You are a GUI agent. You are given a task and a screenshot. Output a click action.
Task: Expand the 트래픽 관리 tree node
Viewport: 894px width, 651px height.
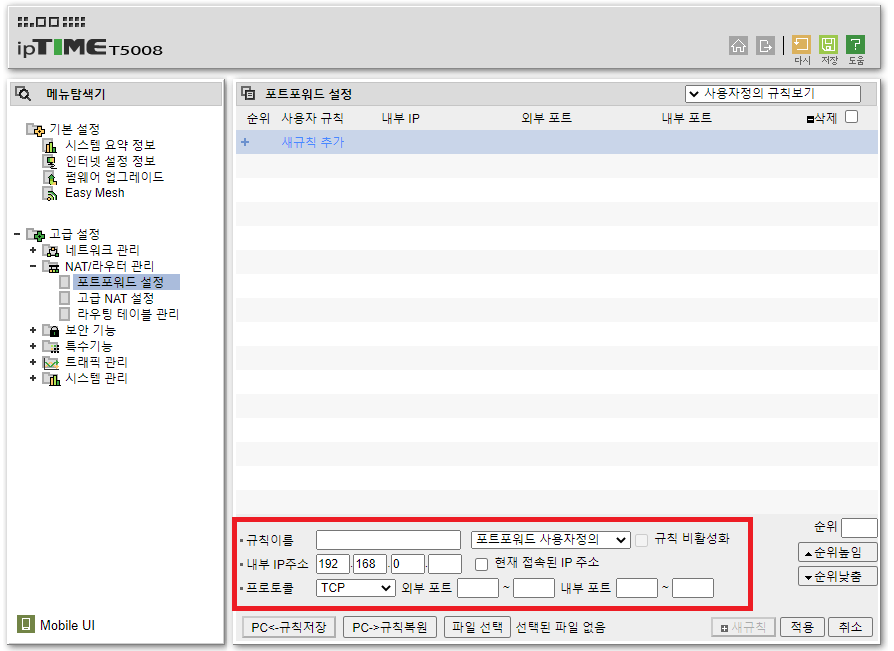pos(33,362)
